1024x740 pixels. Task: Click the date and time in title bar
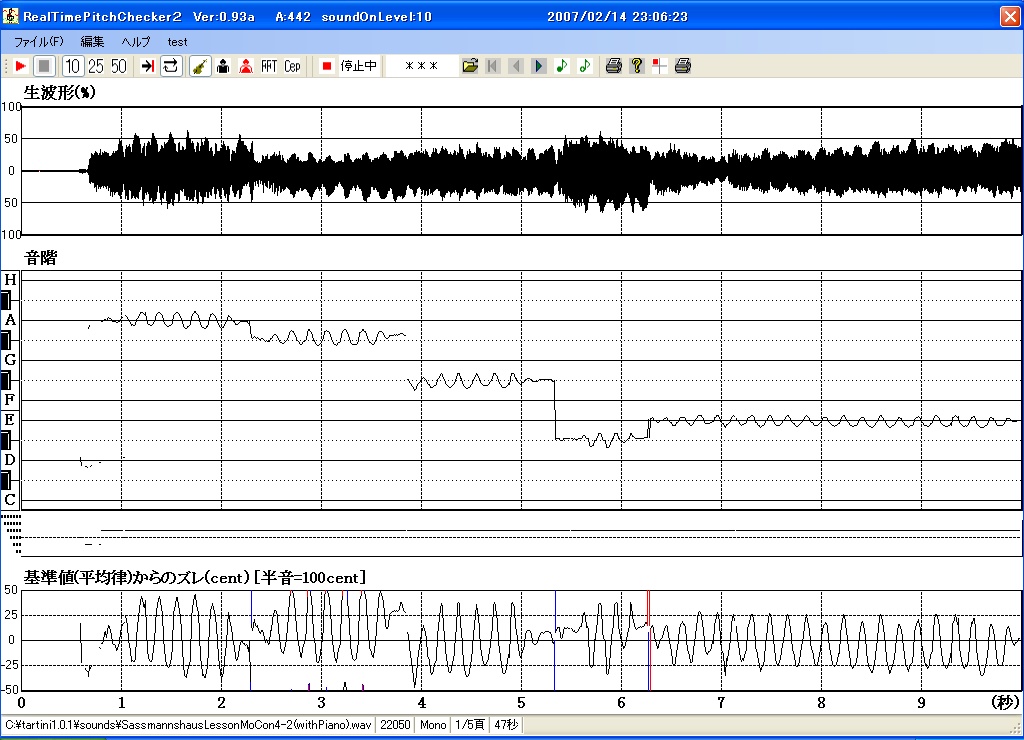[617, 16]
